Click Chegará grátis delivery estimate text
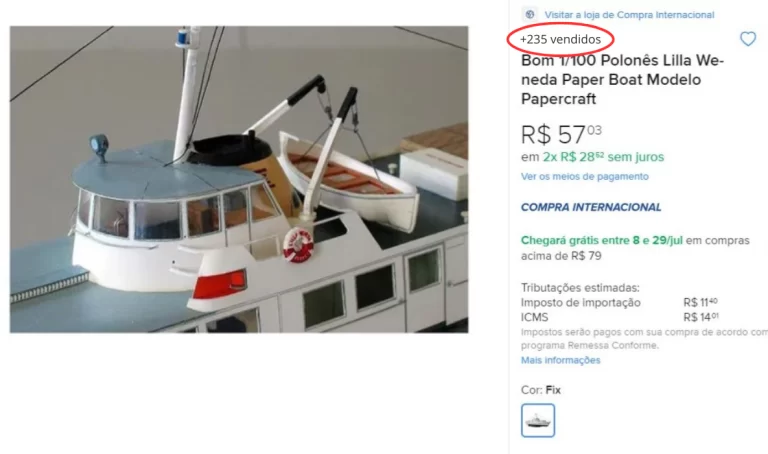The height and width of the screenshot is (454, 768). pyautogui.click(x=635, y=248)
